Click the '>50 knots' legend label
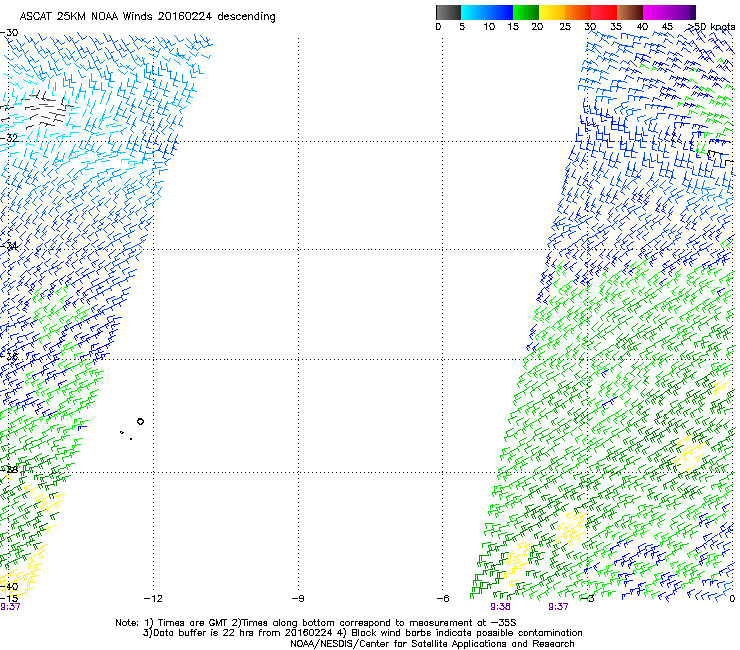 (x=711, y=27)
